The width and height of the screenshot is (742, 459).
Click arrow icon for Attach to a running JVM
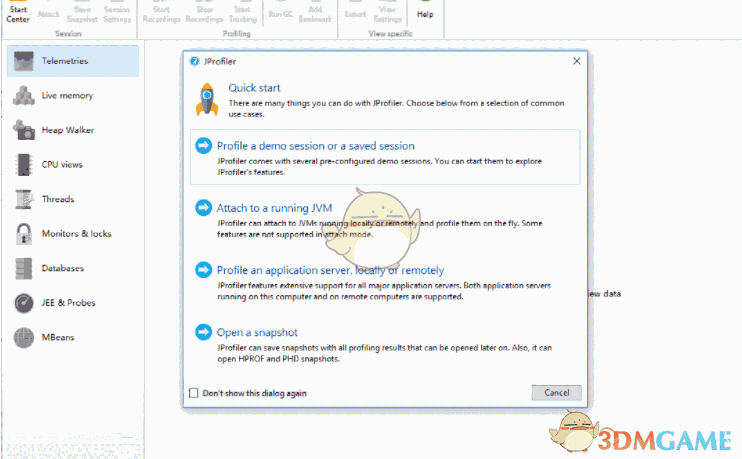click(203, 208)
